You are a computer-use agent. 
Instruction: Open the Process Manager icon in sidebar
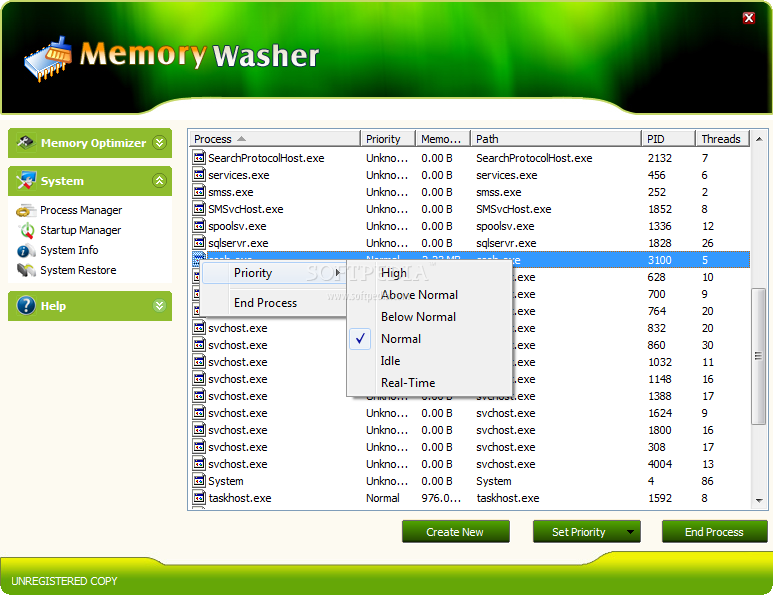[26, 210]
